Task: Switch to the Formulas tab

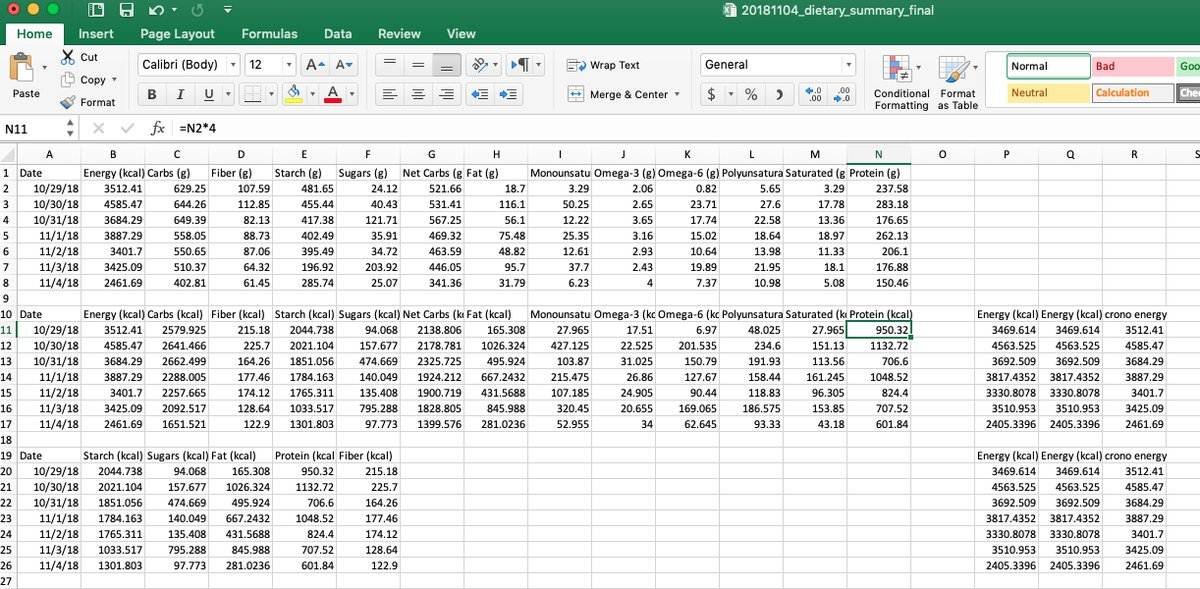Action: pos(269,33)
